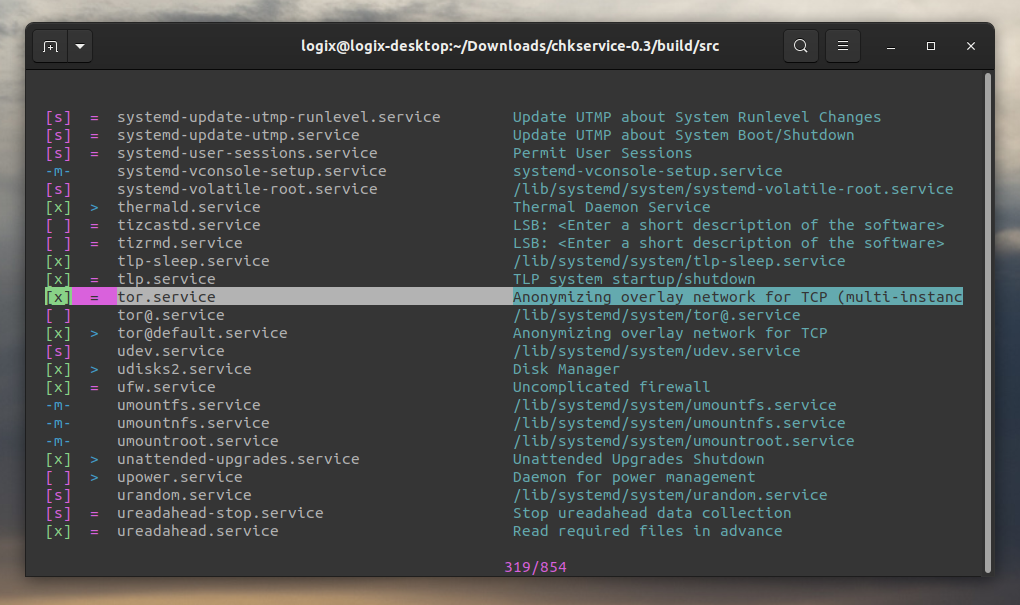Click the umountroot.service -m- marker
The height and width of the screenshot is (605, 1020).
point(57,440)
